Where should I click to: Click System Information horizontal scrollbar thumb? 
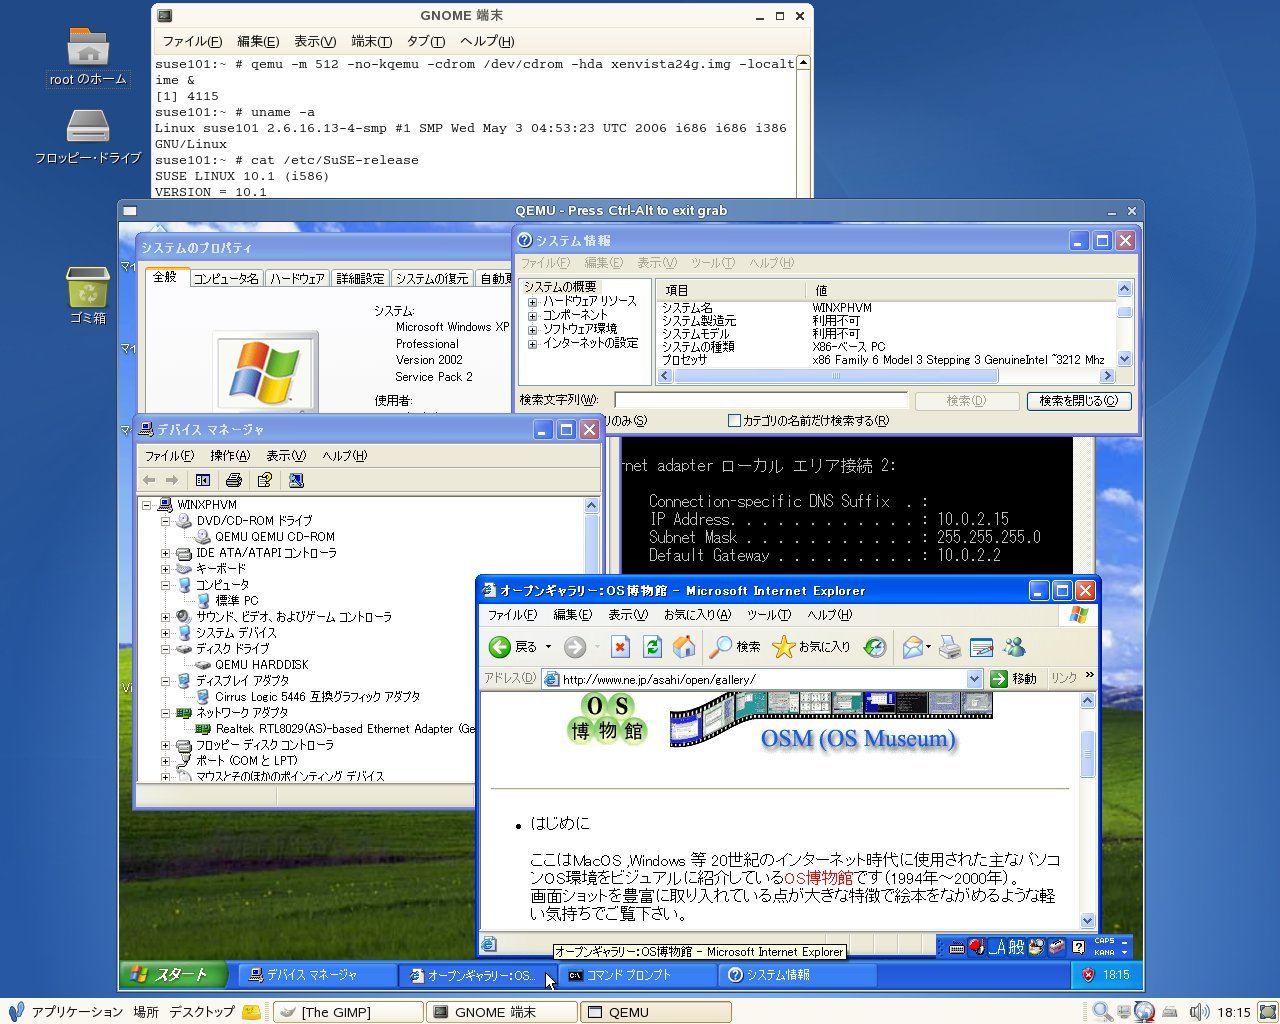tap(836, 376)
